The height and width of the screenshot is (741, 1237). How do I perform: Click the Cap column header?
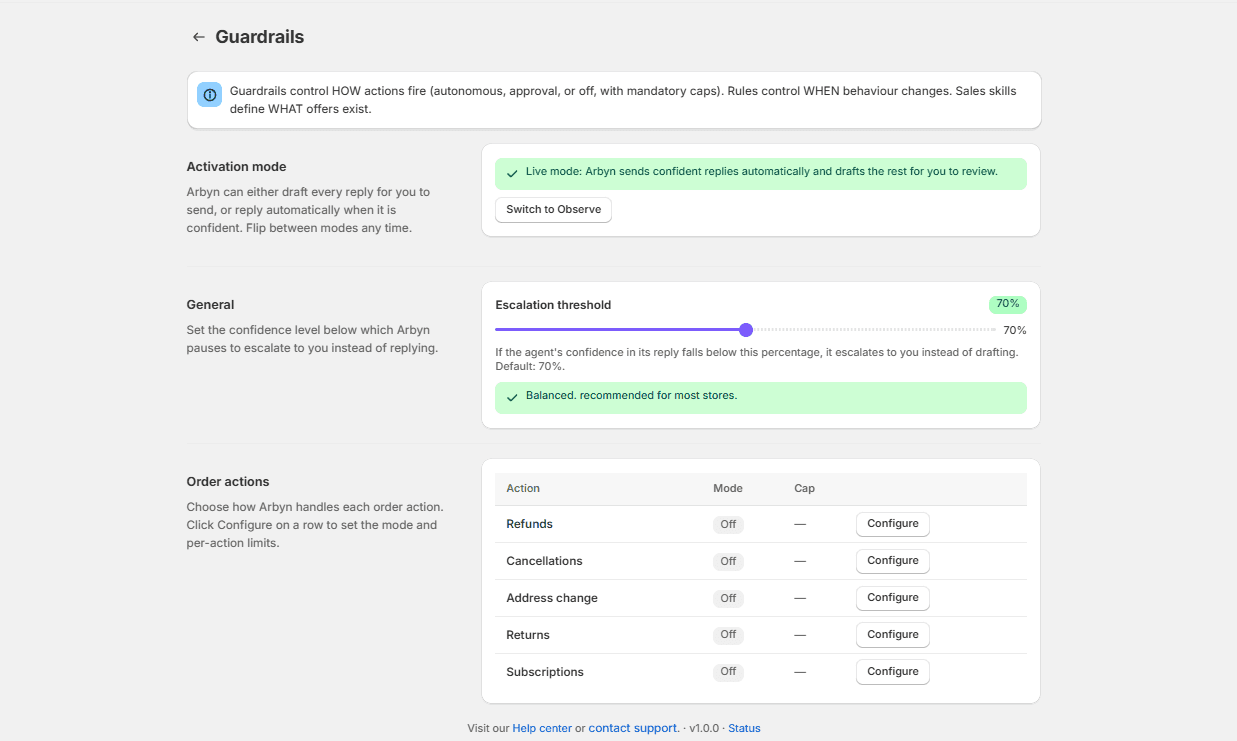click(x=804, y=488)
